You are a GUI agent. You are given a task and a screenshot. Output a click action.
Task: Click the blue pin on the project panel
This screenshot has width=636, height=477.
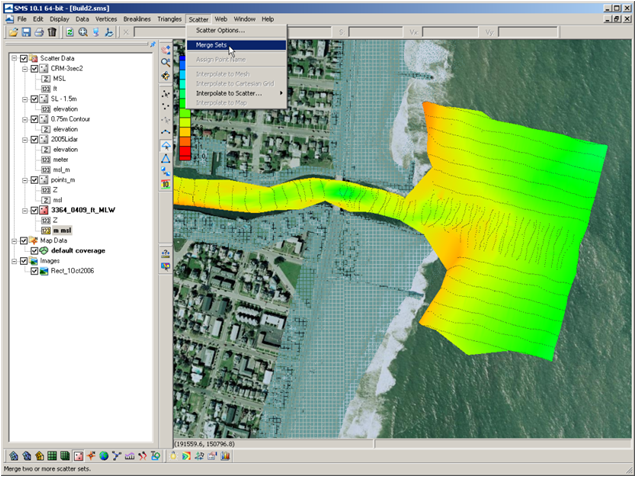pos(153,44)
